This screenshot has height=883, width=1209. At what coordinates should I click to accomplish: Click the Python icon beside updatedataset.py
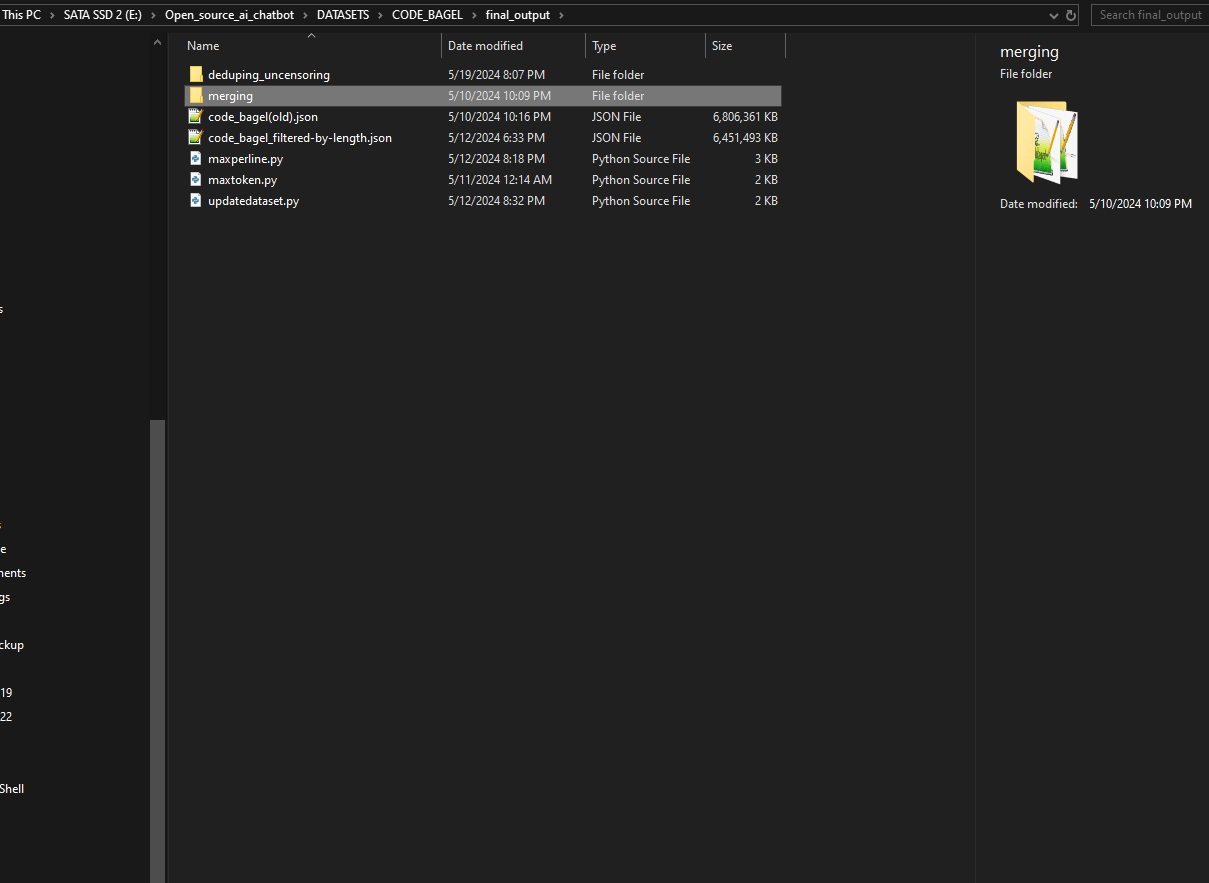click(x=195, y=200)
